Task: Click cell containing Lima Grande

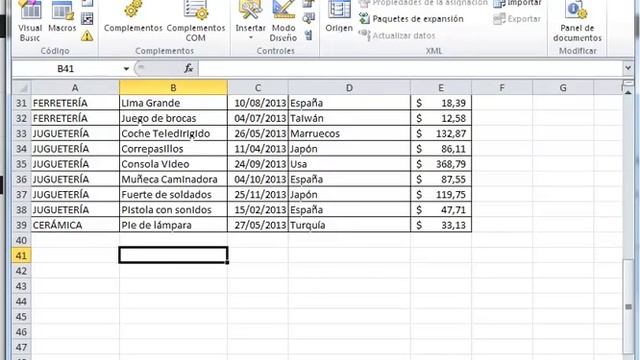Action: (173, 103)
